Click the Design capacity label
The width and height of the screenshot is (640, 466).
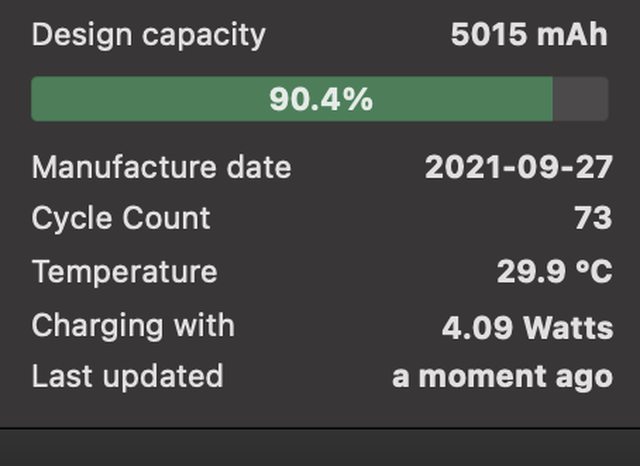pyautogui.click(x=148, y=36)
